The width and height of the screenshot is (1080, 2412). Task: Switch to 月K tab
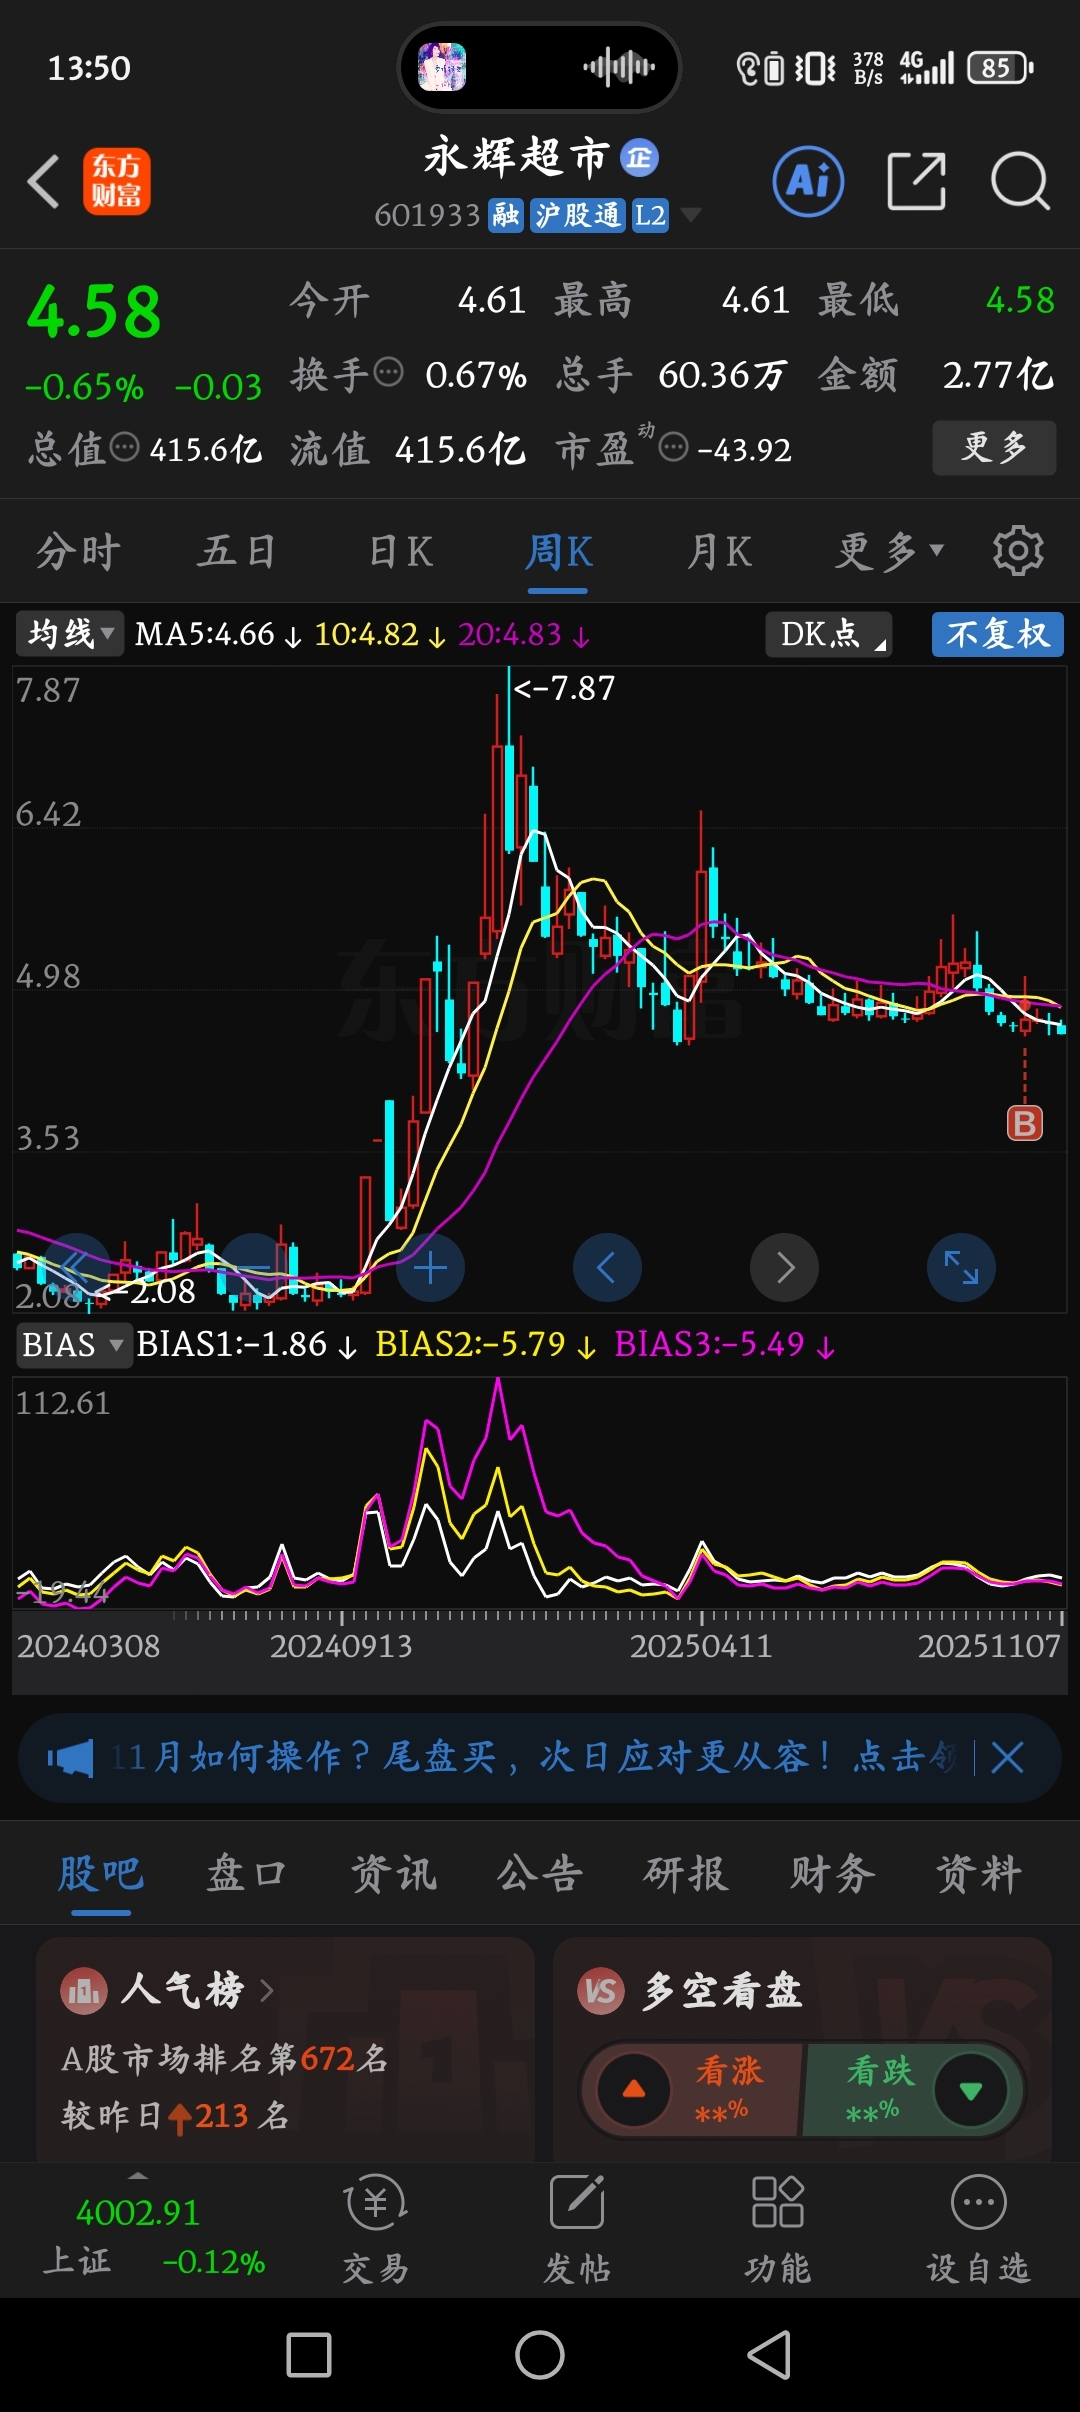pyautogui.click(x=719, y=551)
